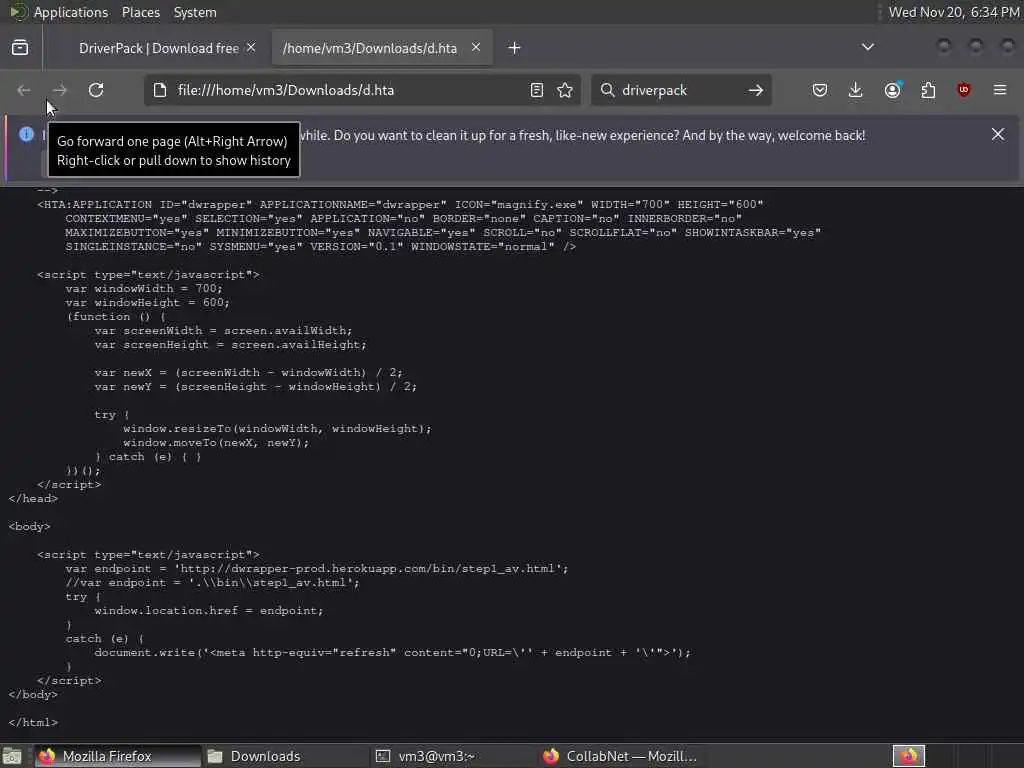Click the 'var screenHeight' line
Viewport: 1024px width, 768px height.
(231, 345)
